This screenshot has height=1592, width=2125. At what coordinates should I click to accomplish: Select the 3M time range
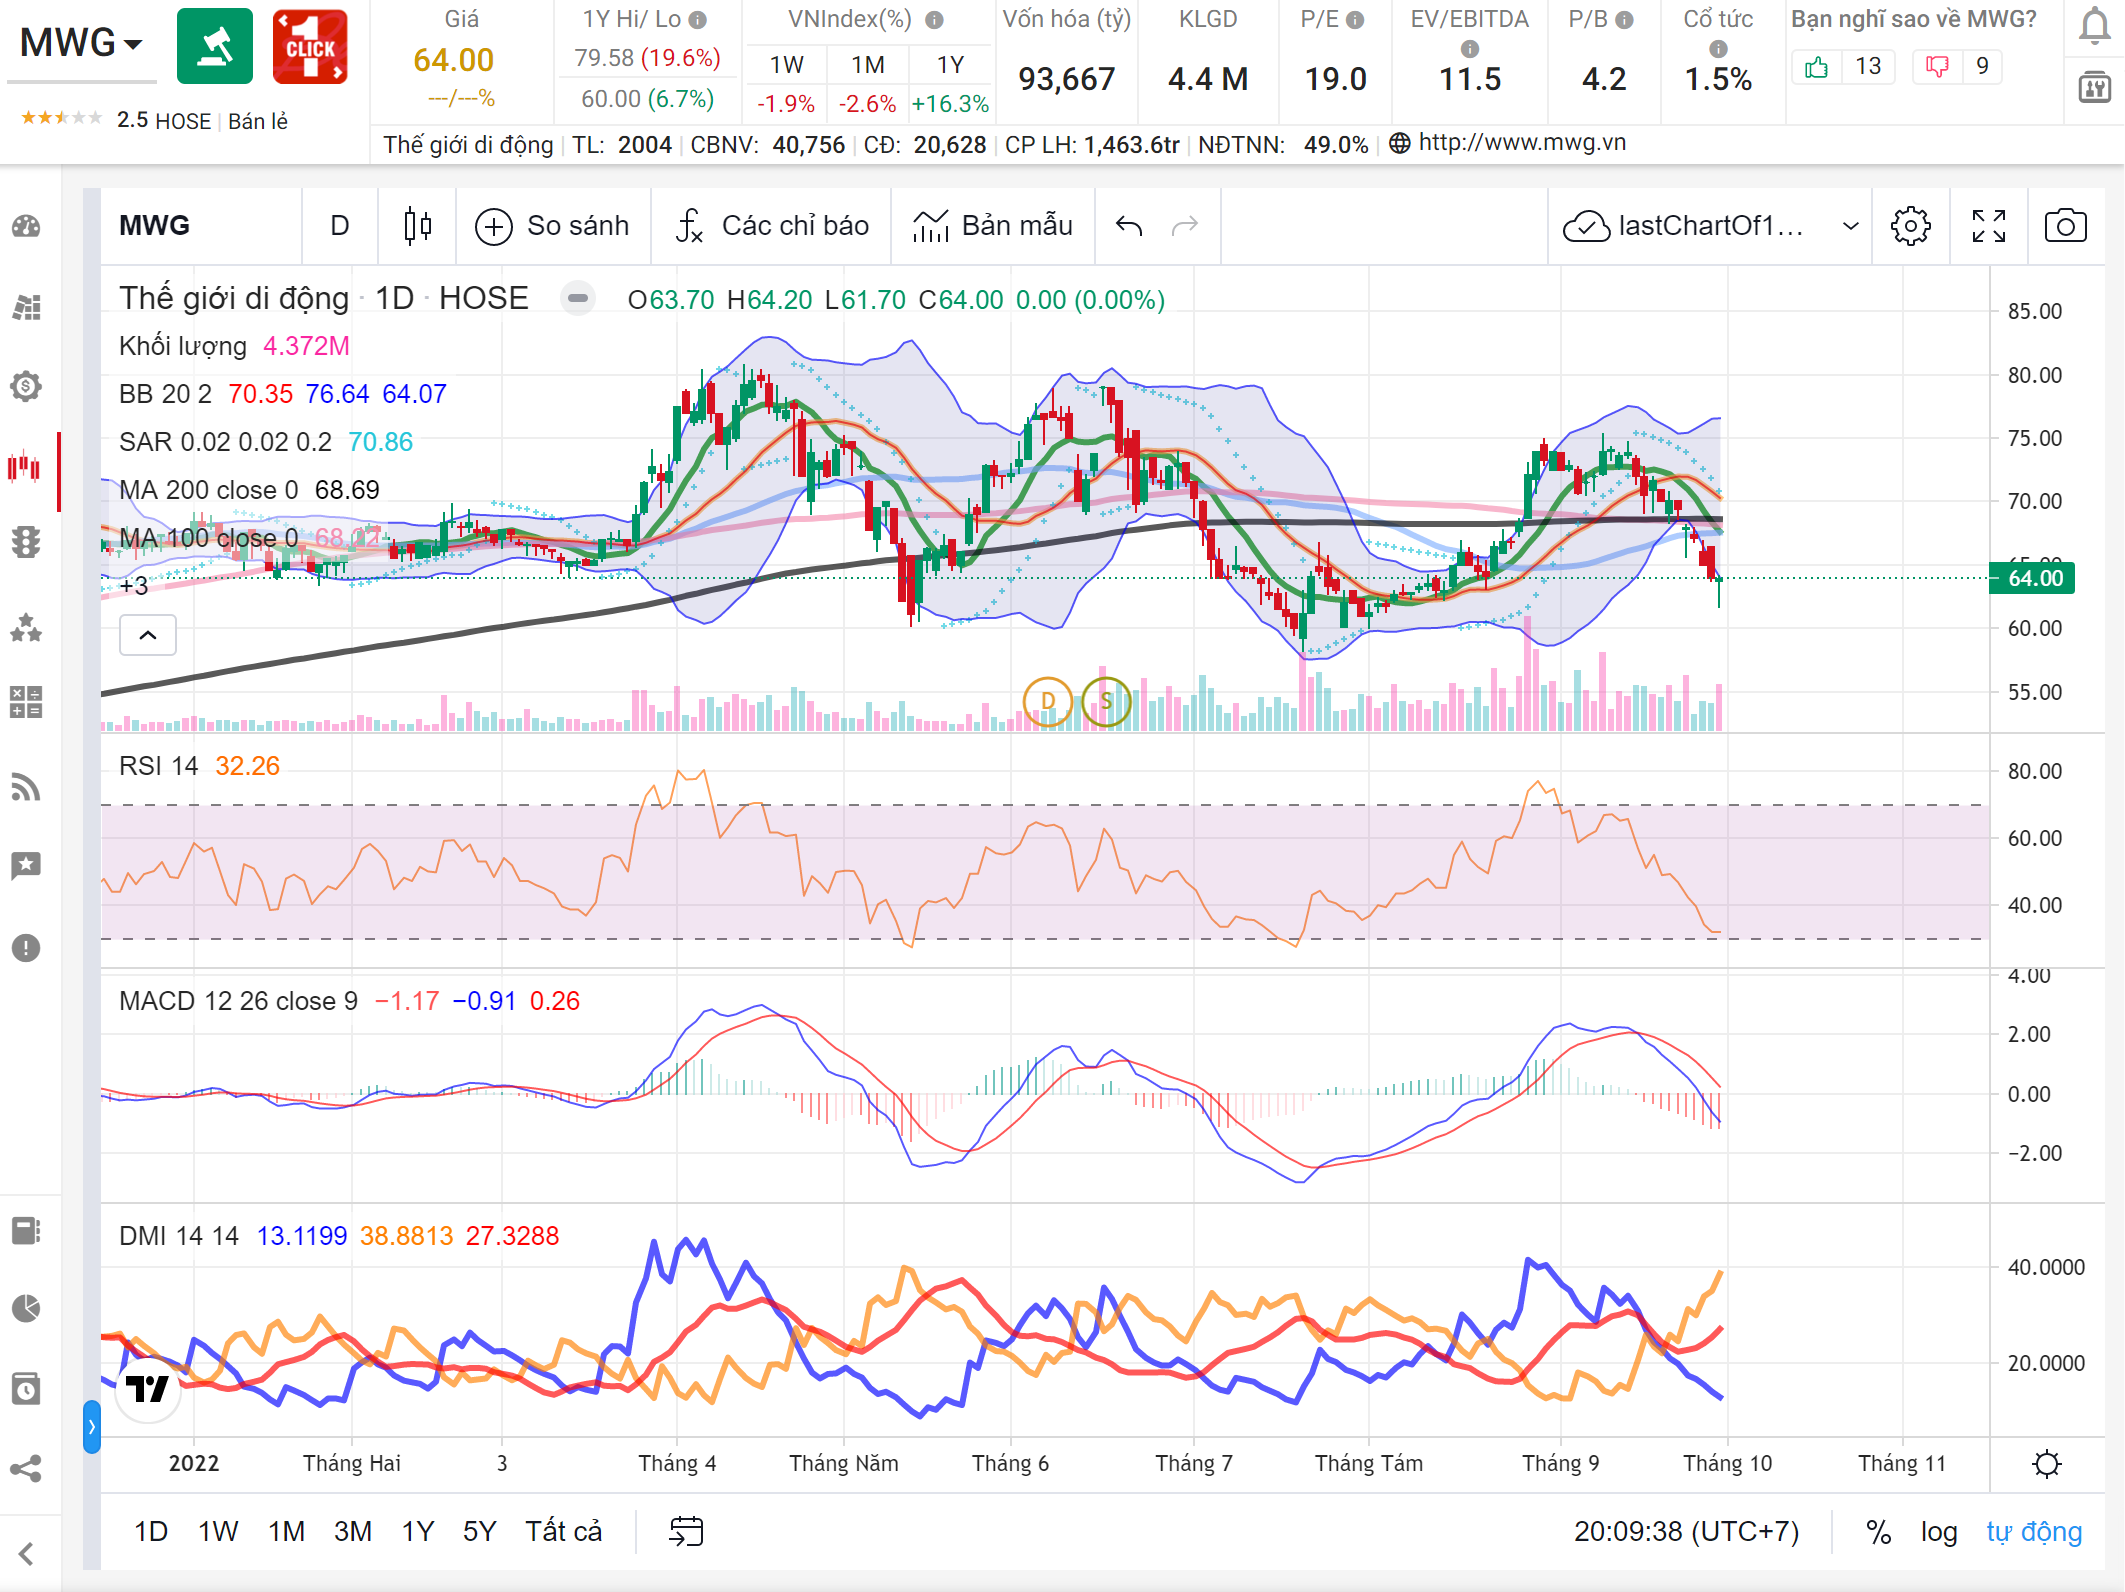click(353, 1532)
